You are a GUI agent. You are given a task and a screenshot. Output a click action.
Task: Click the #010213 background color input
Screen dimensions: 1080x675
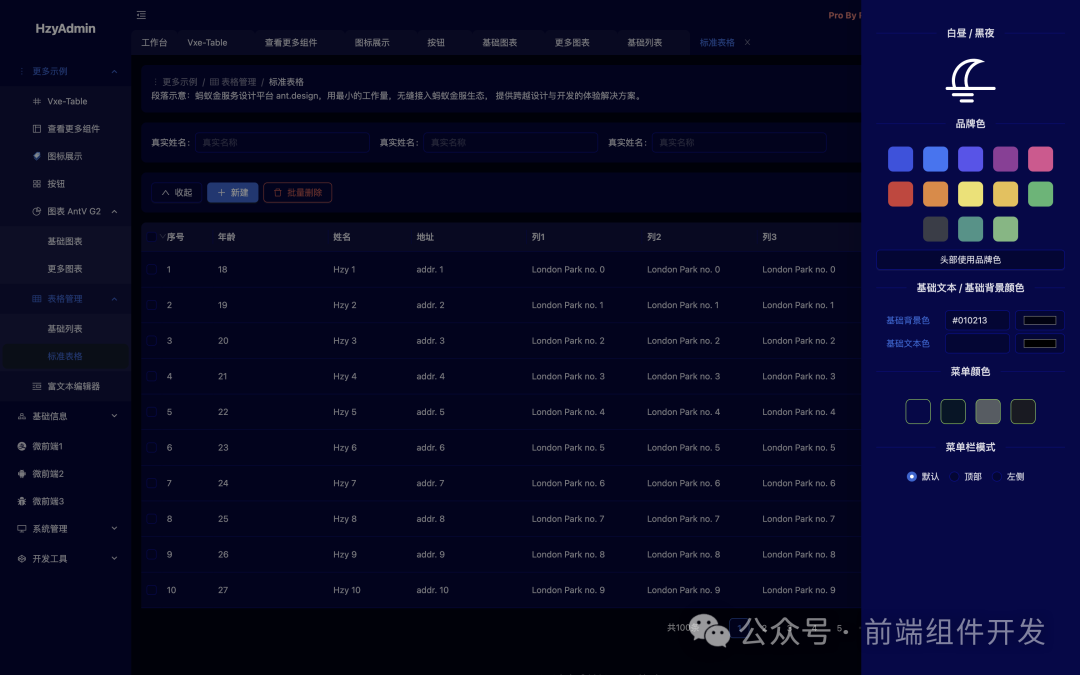pyautogui.click(x=977, y=320)
